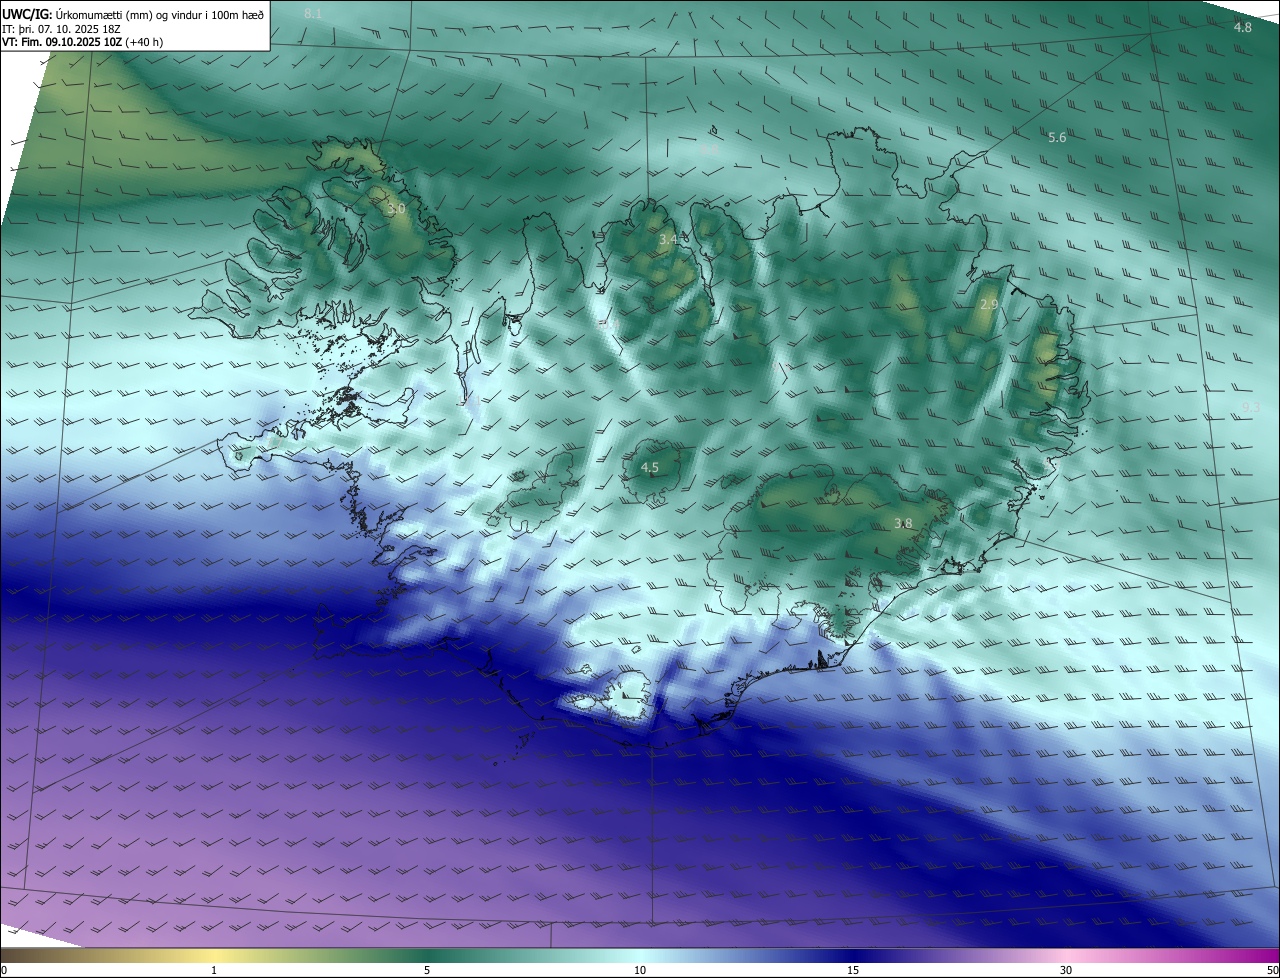Click the faint 9.3 value label east of Iceland
This screenshot has height=978, width=1280.
(1250, 408)
